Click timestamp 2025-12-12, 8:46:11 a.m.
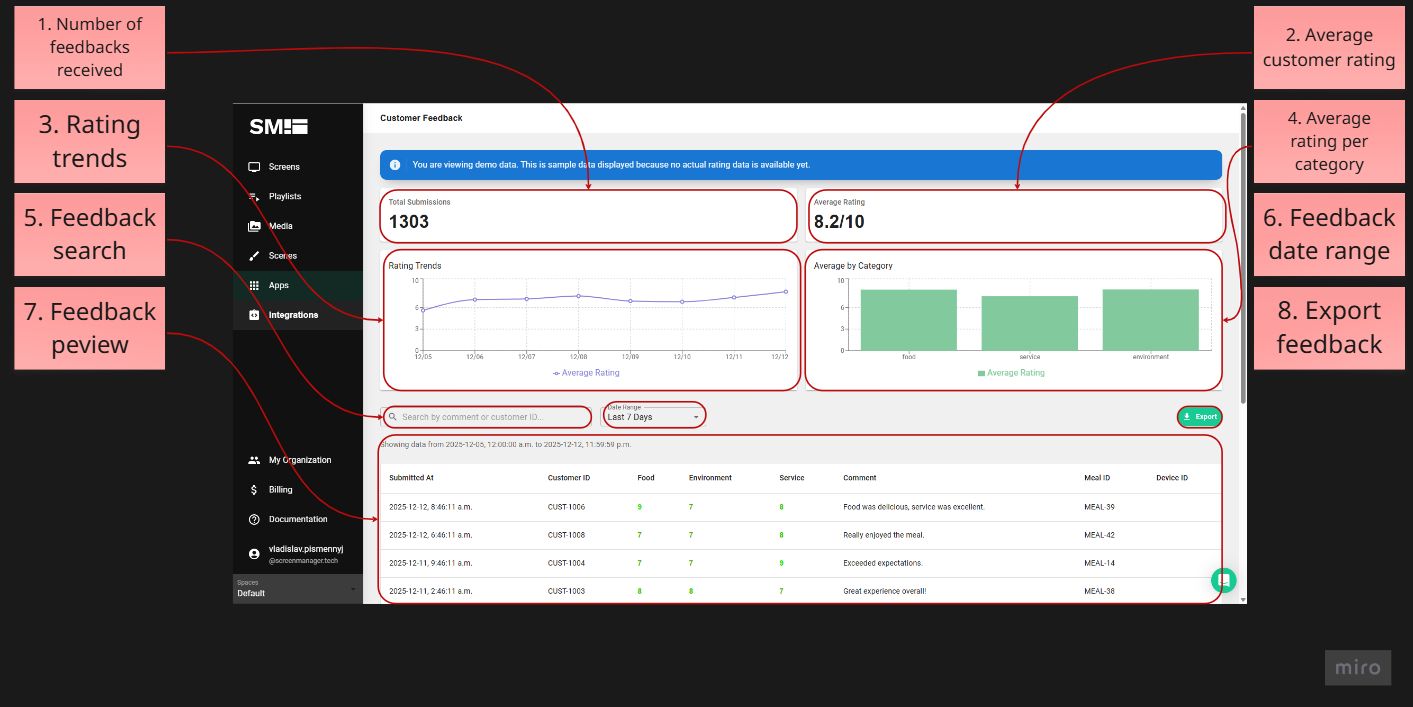This screenshot has width=1413, height=707. 431,507
